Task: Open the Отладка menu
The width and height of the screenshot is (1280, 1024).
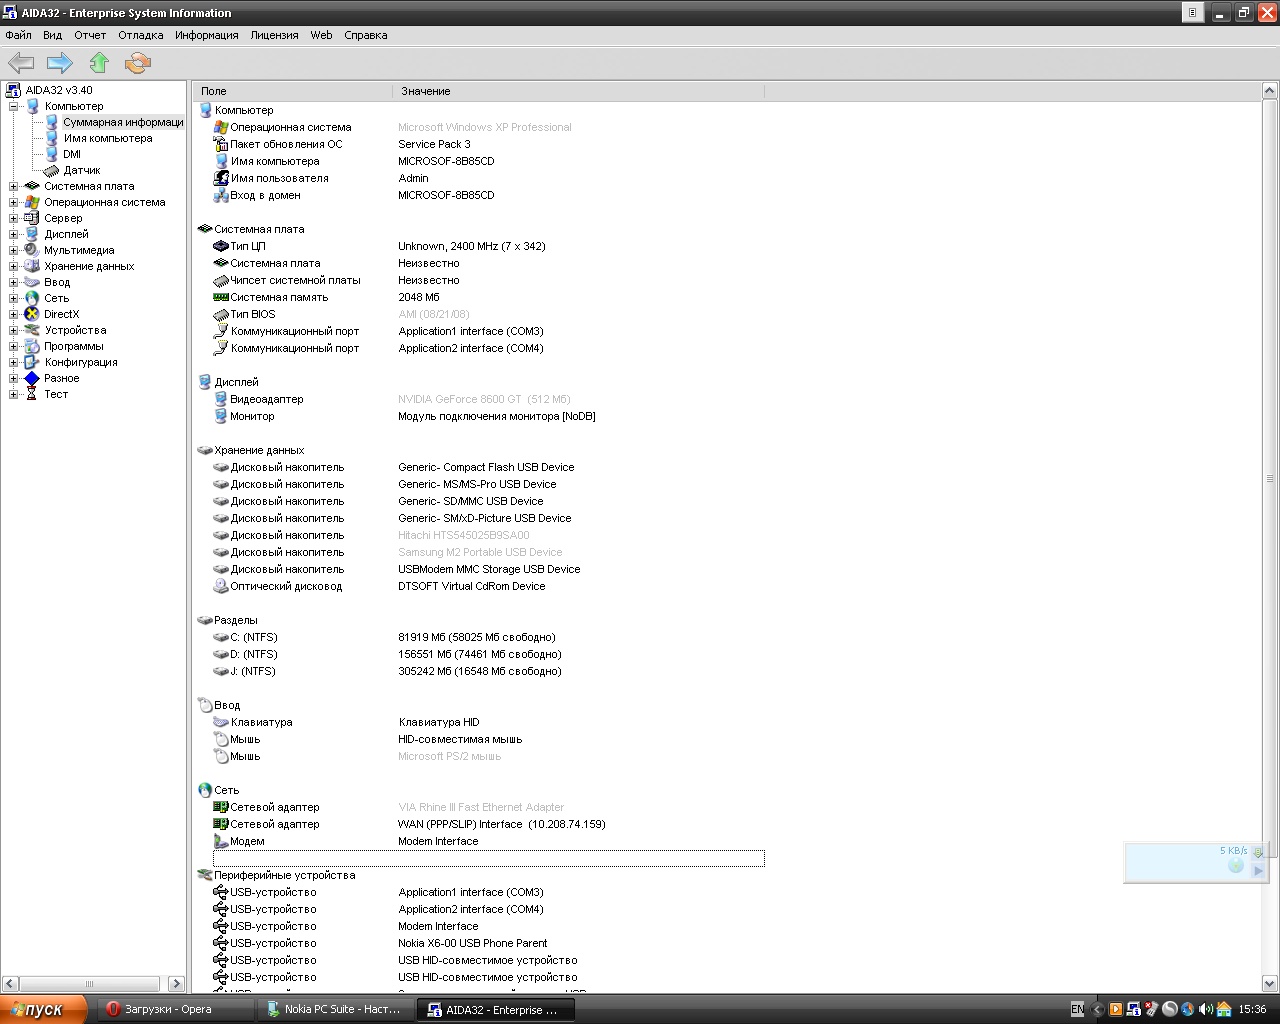Action: (x=141, y=35)
